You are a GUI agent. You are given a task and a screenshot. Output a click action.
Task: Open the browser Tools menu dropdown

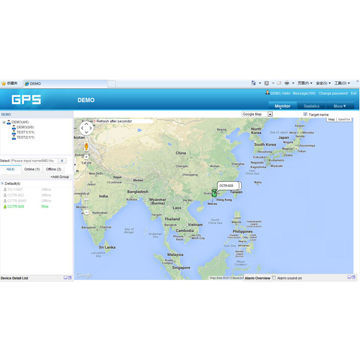pos(342,83)
